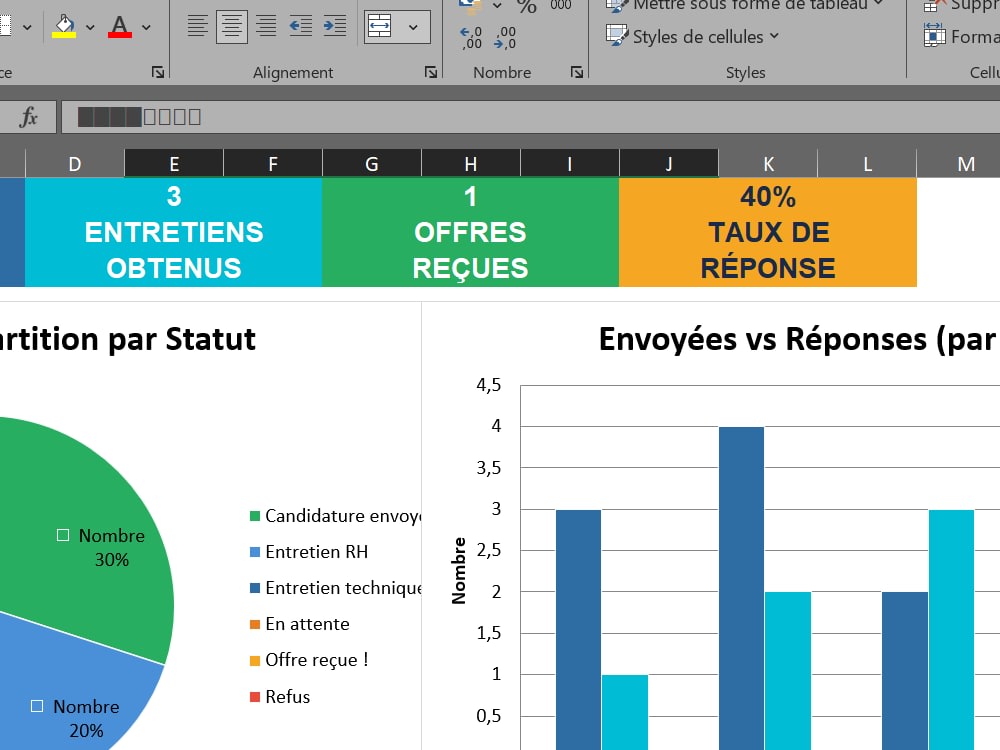The width and height of the screenshot is (1000, 750).
Task: Click the Nombre vertical axis title
Action: point(459,571)
